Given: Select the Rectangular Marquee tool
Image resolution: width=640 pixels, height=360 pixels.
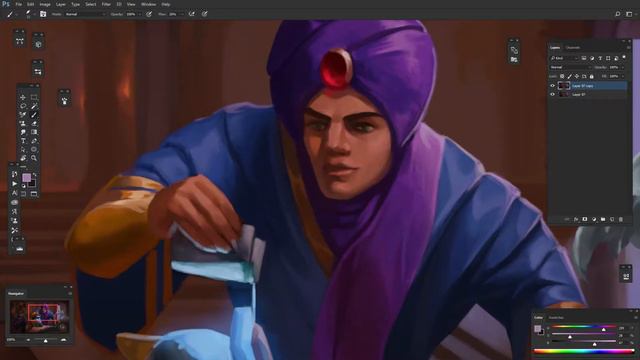Looking at the screenshot, I should (34, 98).
